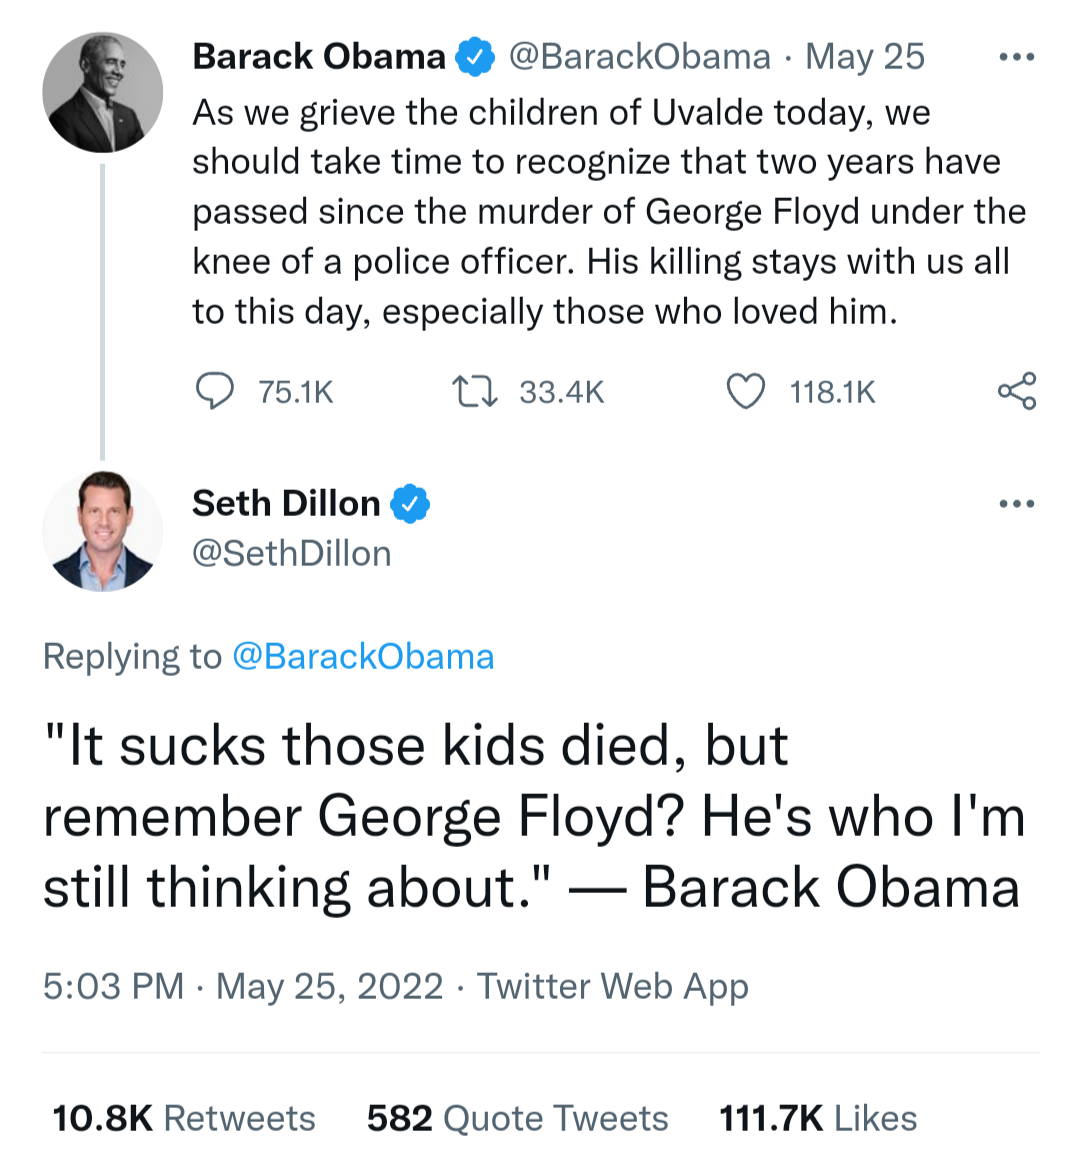Screen dimensions: 1080x1168
Task: Open the @BarackObama handle in the tweet header
Action: [x=640, y=57]
